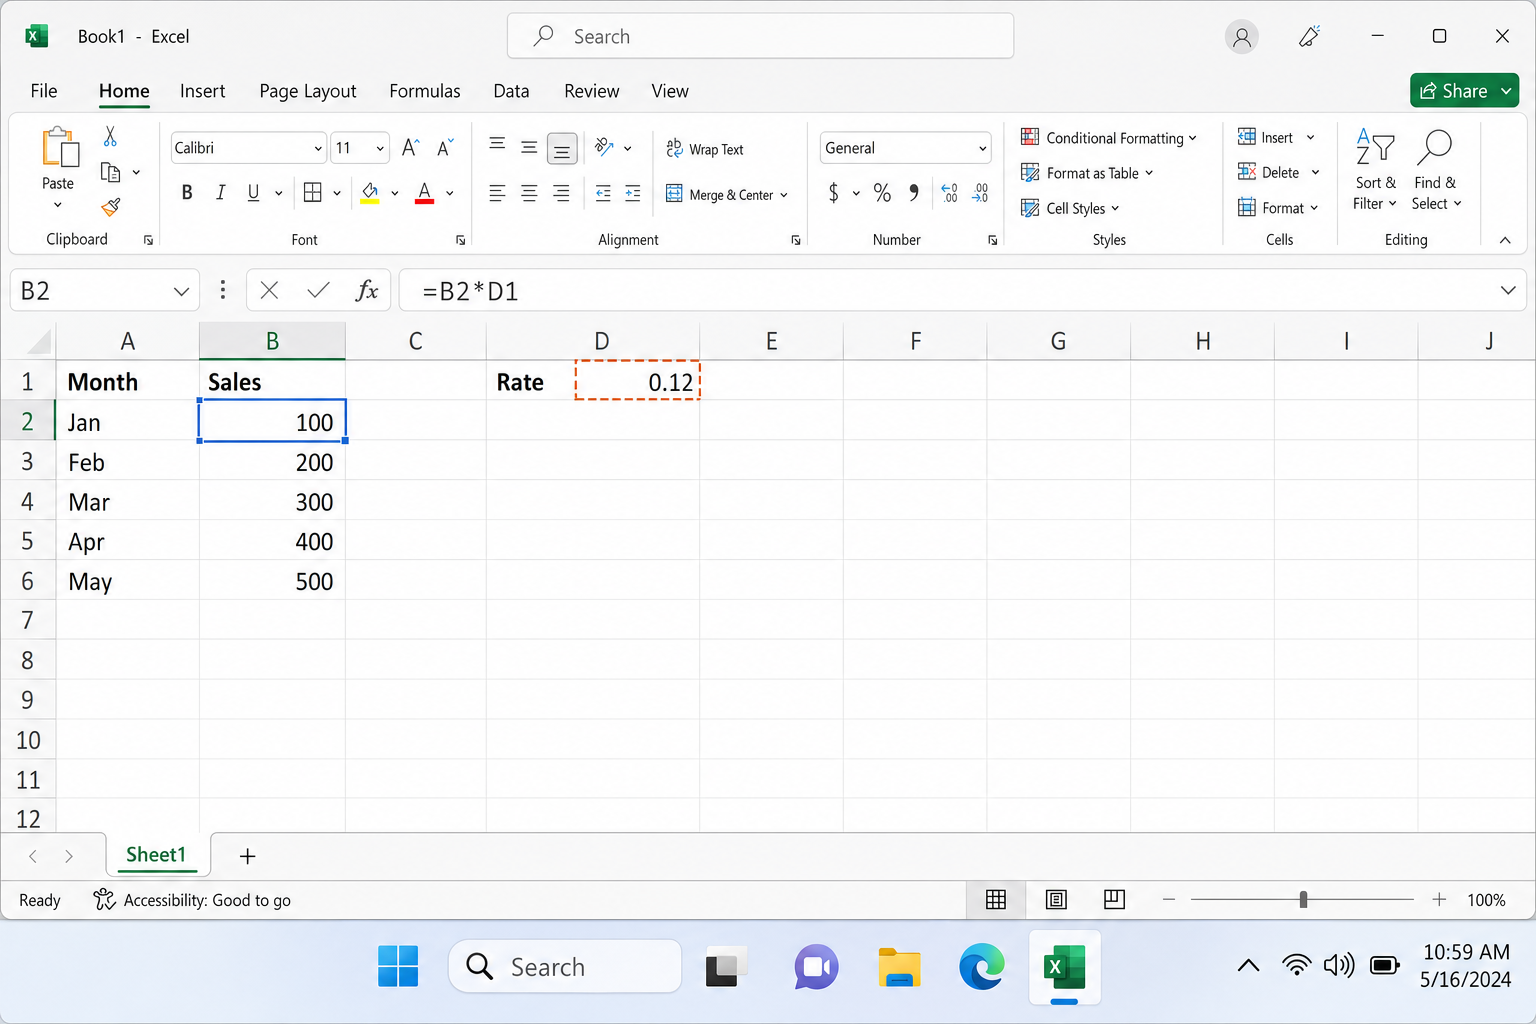Select the Format Painter brush icon

tap(110, 207)
